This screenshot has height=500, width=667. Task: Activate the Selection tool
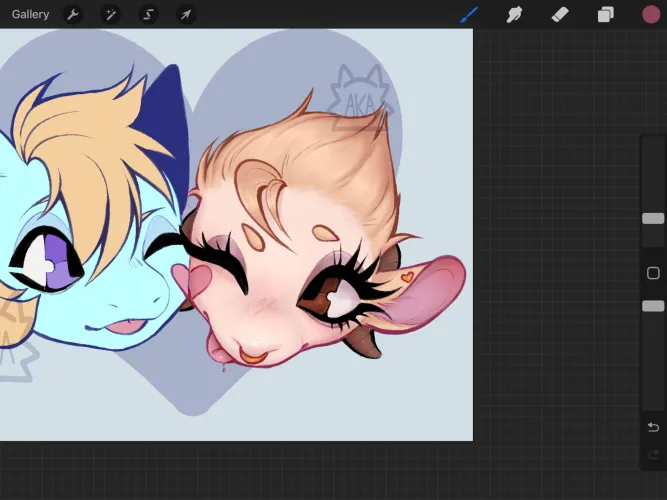coord(148,14)
